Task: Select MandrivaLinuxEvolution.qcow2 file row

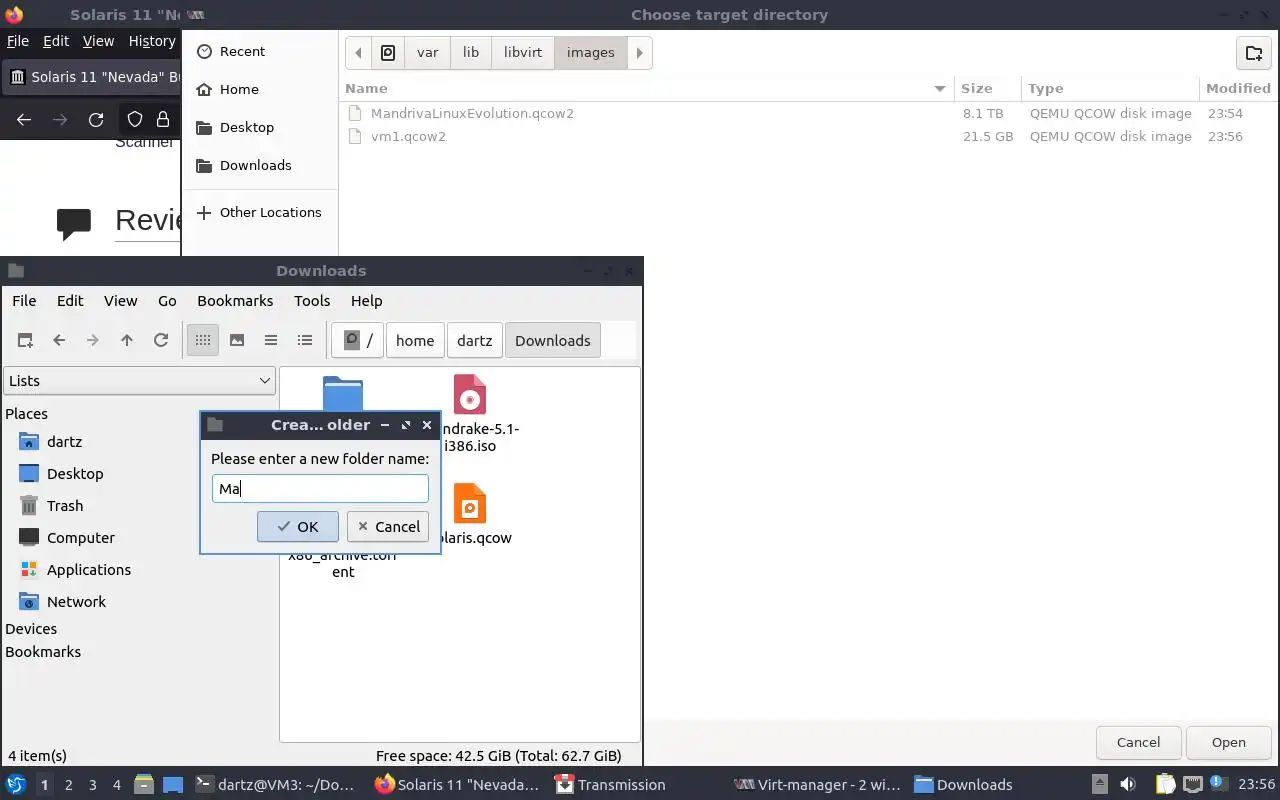Action: [x=809, y=113]
